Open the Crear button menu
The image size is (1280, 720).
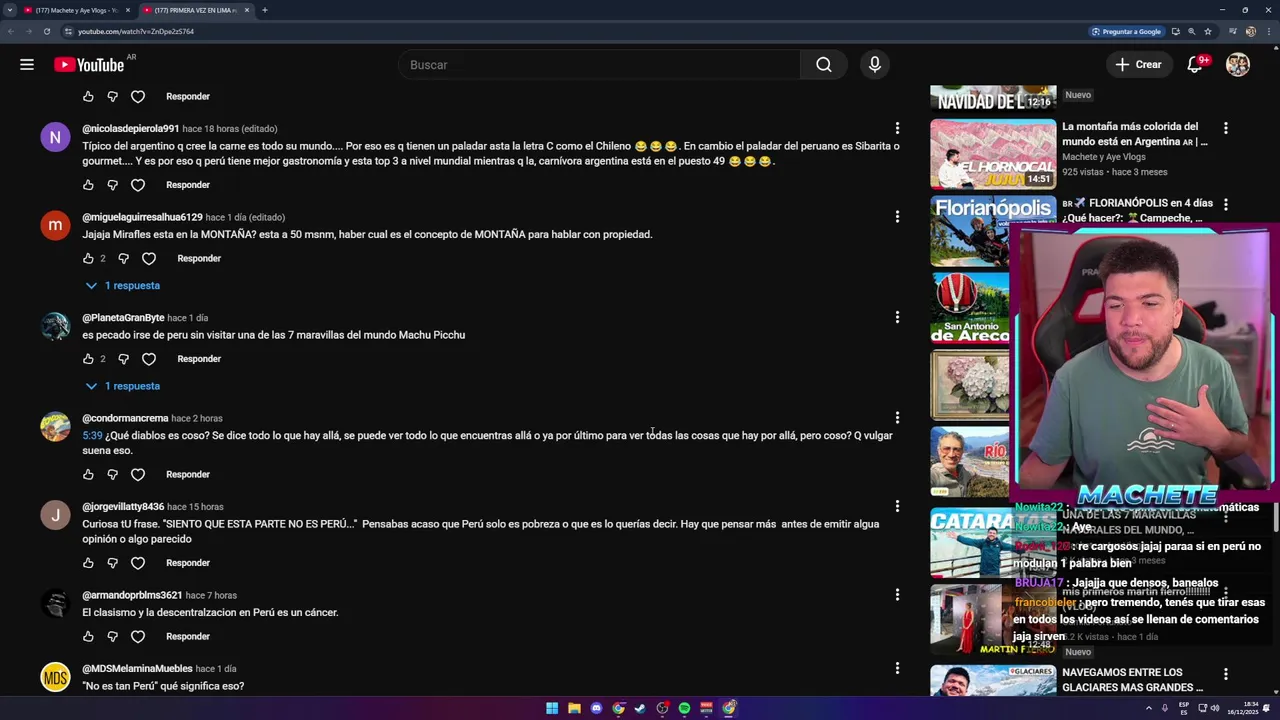click(x=1138, y=65)
